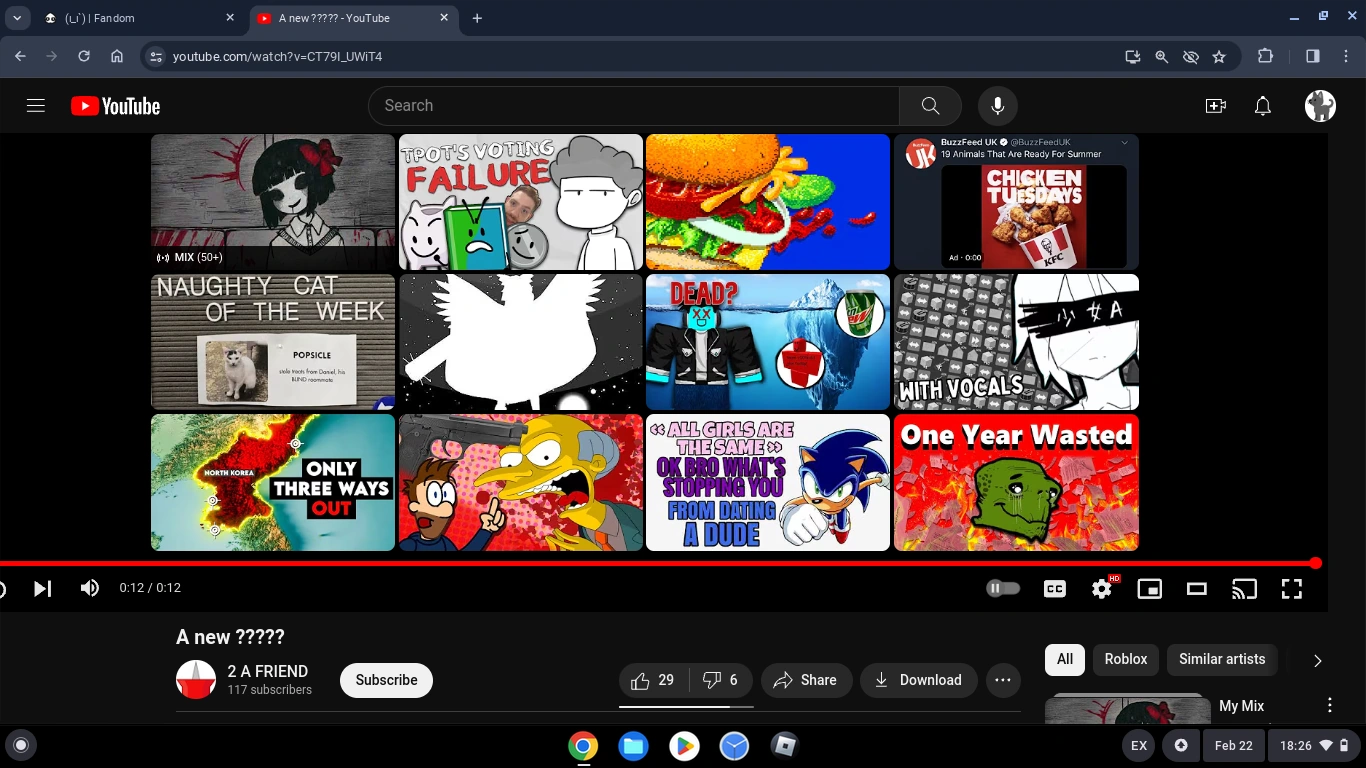Open the My Mix three-dot menu
The height and width of the screenshot is (768, 1366).
click(x=1330, y=705)
